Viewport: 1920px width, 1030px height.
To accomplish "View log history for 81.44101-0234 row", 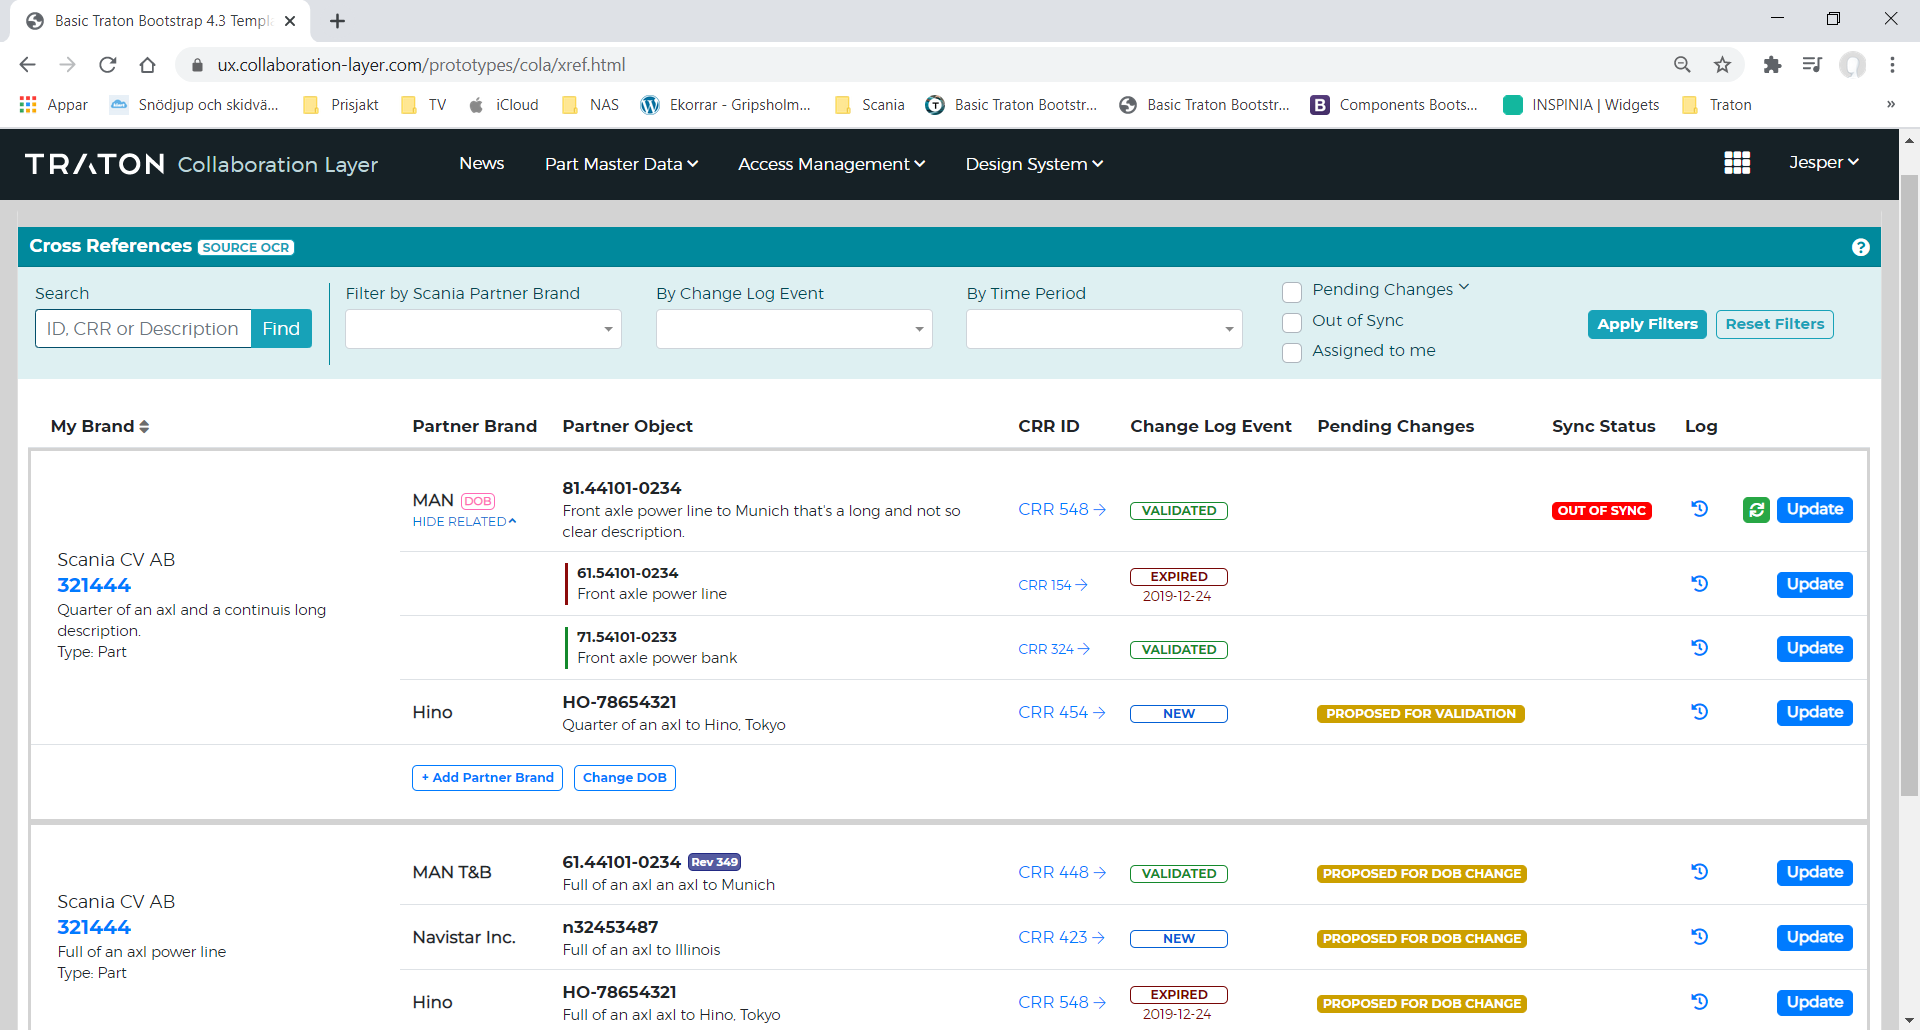I will coord(1699,509).
